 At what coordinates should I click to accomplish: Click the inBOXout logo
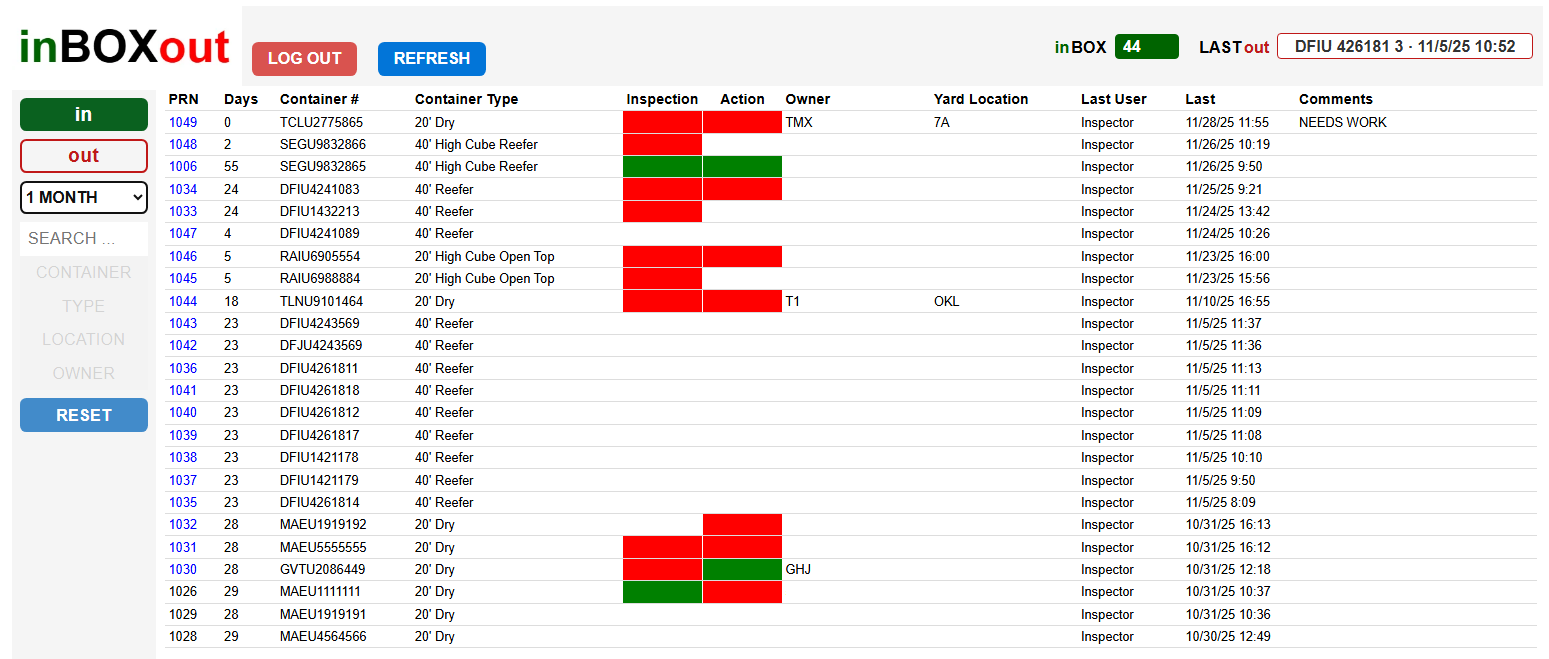(x=122, y=46)
